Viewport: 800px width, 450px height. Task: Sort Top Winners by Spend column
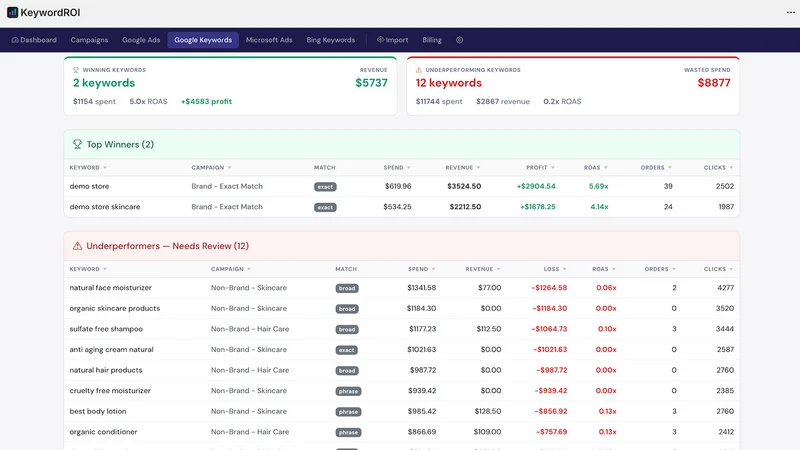click(x=397, y=167)
